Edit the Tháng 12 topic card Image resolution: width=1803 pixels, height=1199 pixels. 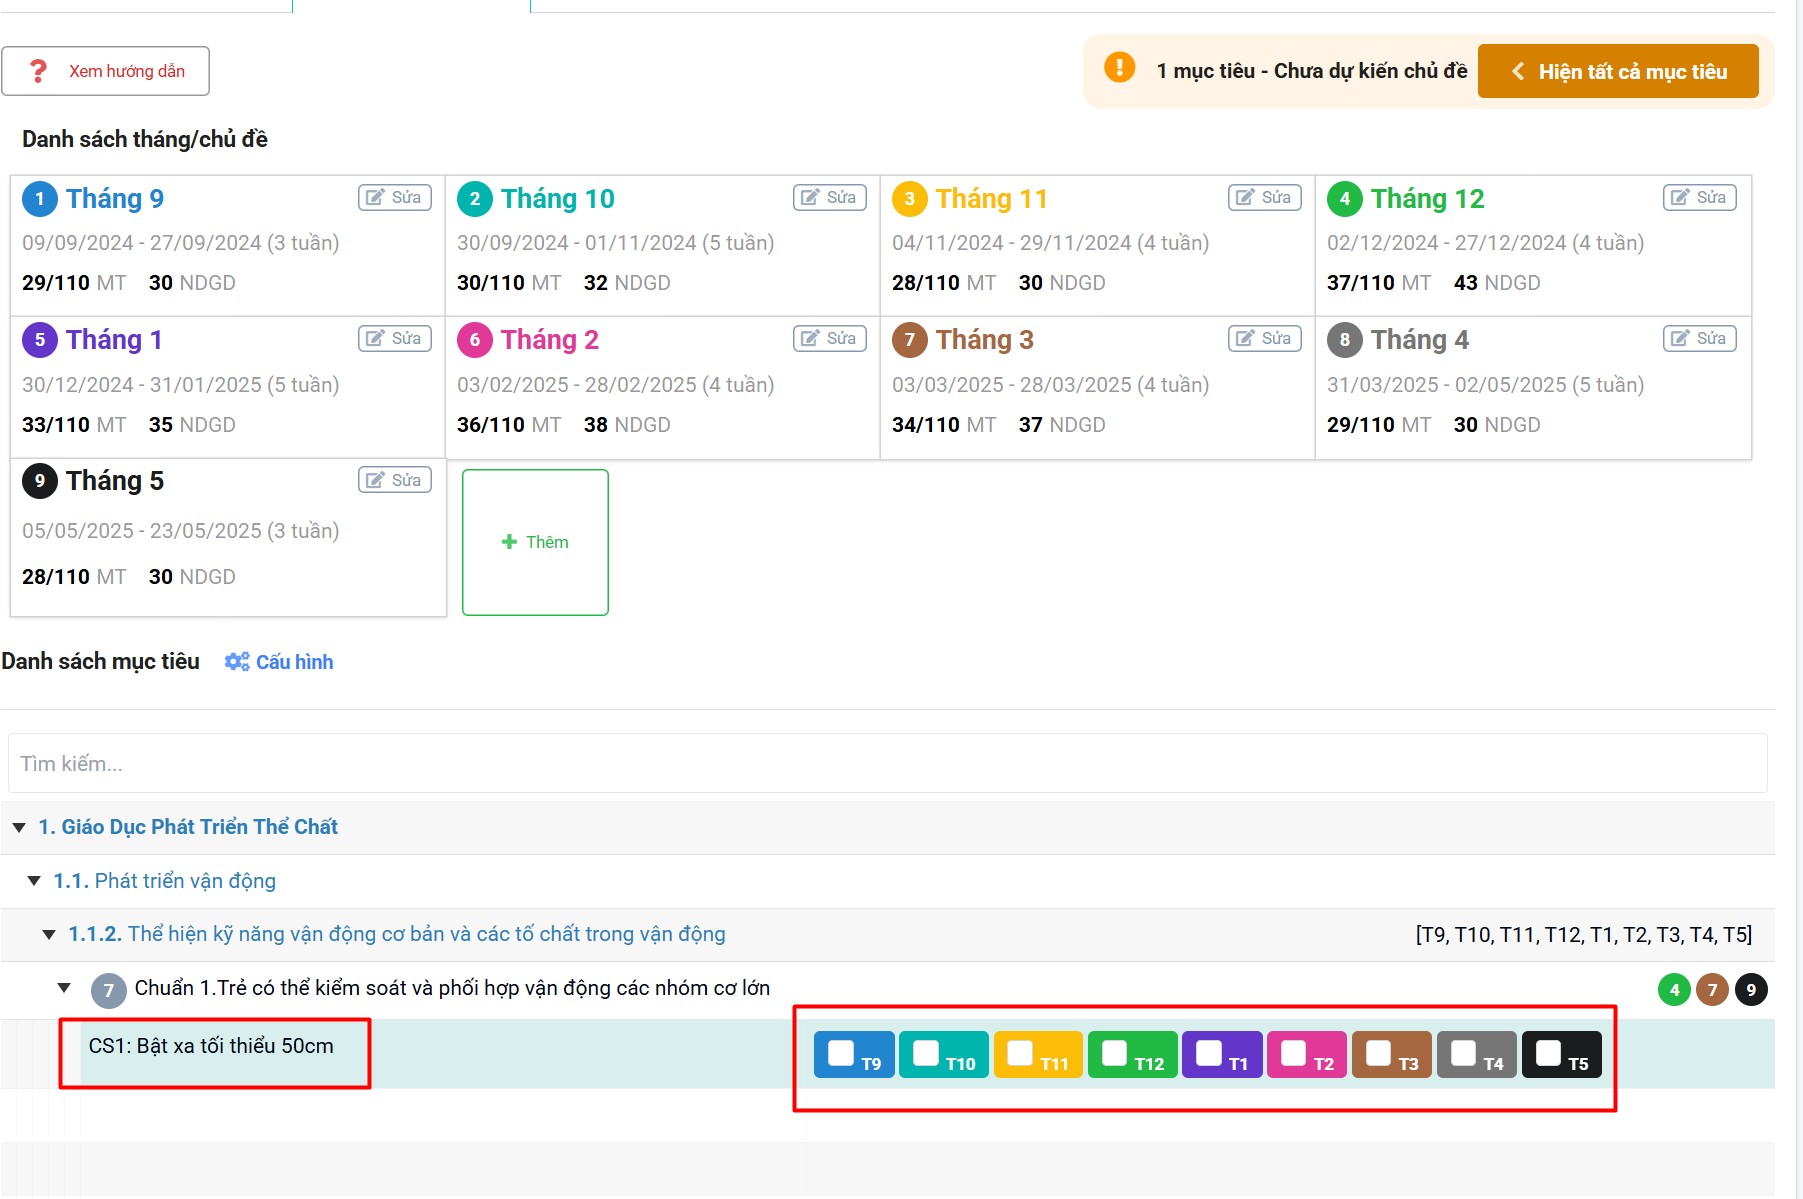click(x=1699, y=198)
